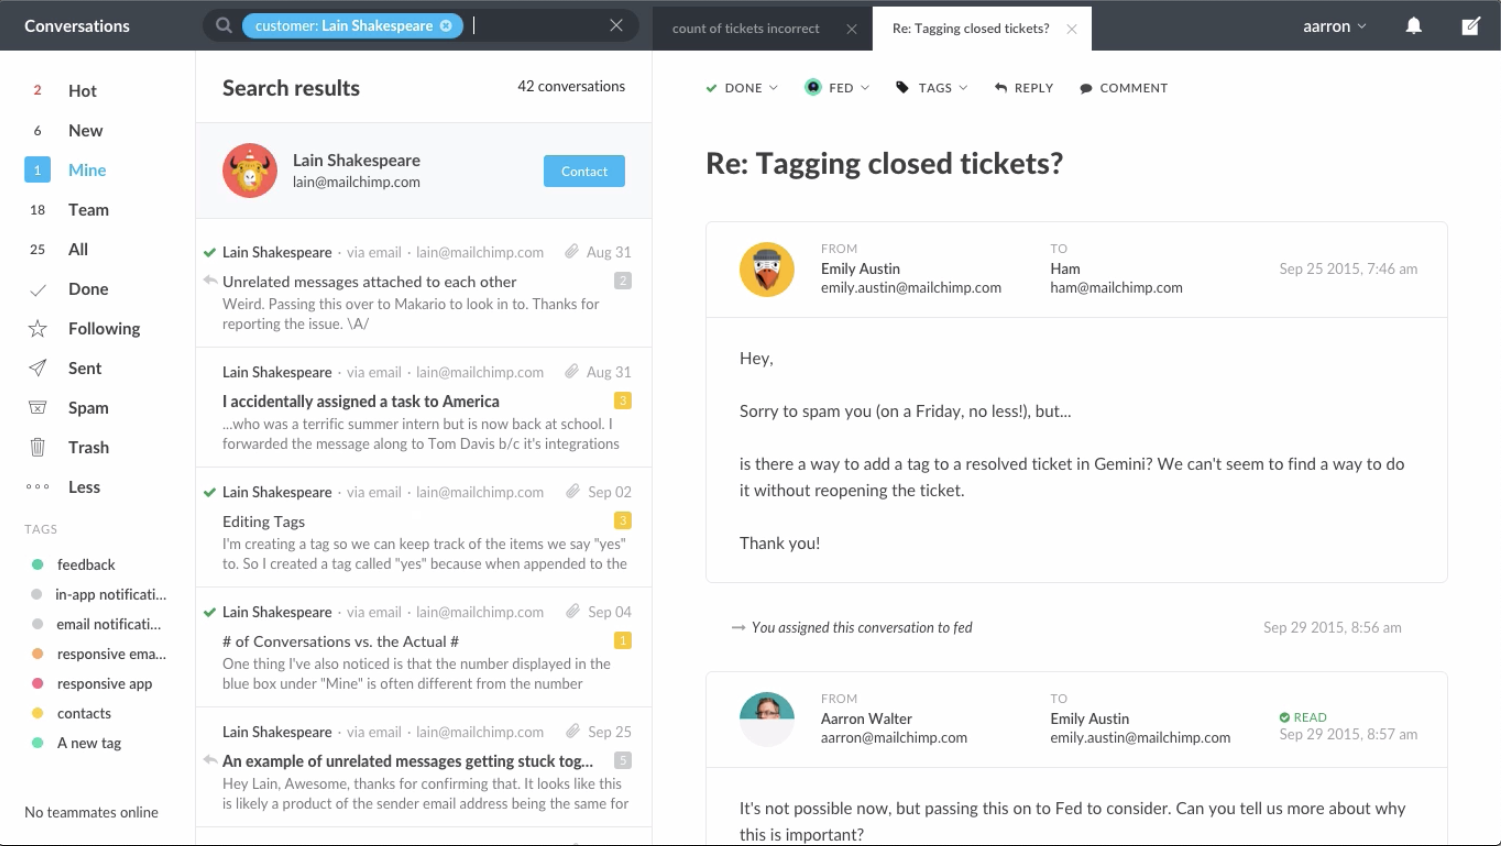Select the contacts tag color dot
The width and height of the screenshot is (1501, 846).
(x=37, y=714)
